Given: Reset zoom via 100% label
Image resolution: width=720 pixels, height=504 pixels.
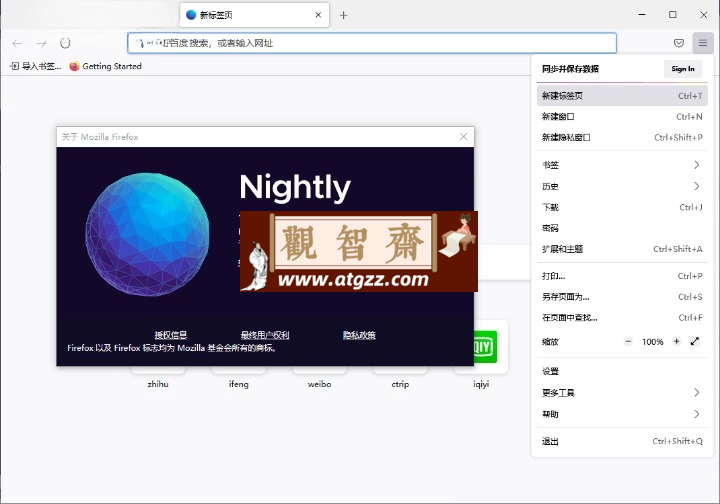Looking at the screenshot, I should (x=652, y=342).
